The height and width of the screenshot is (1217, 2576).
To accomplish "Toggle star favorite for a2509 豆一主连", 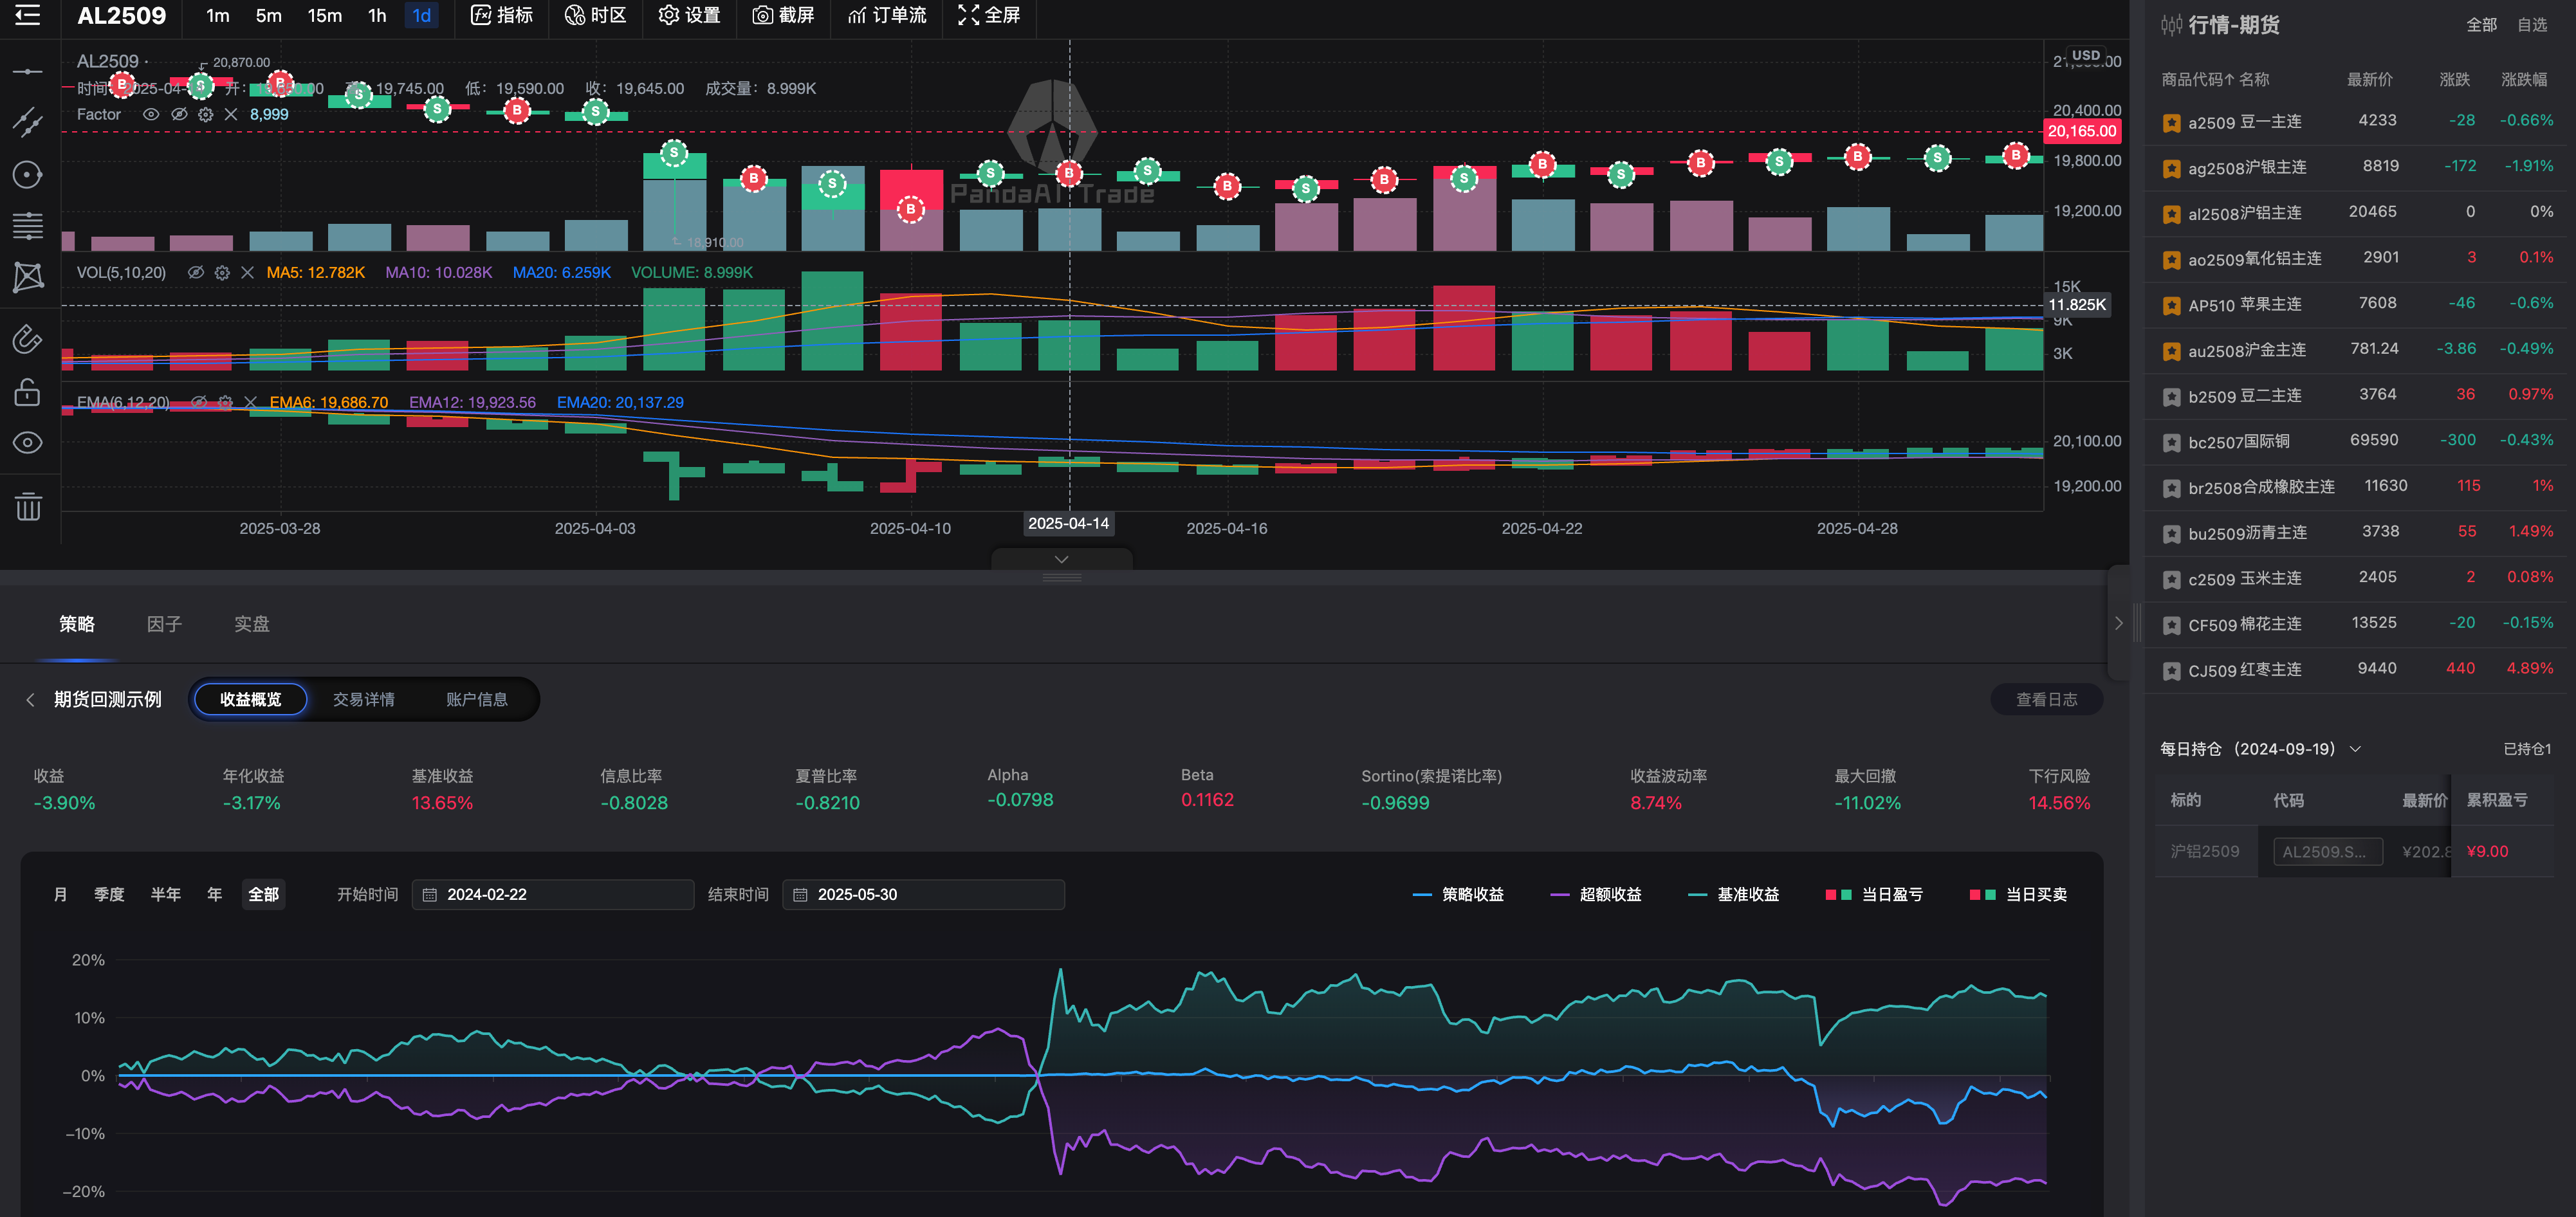I will [x=2171, y=123].
